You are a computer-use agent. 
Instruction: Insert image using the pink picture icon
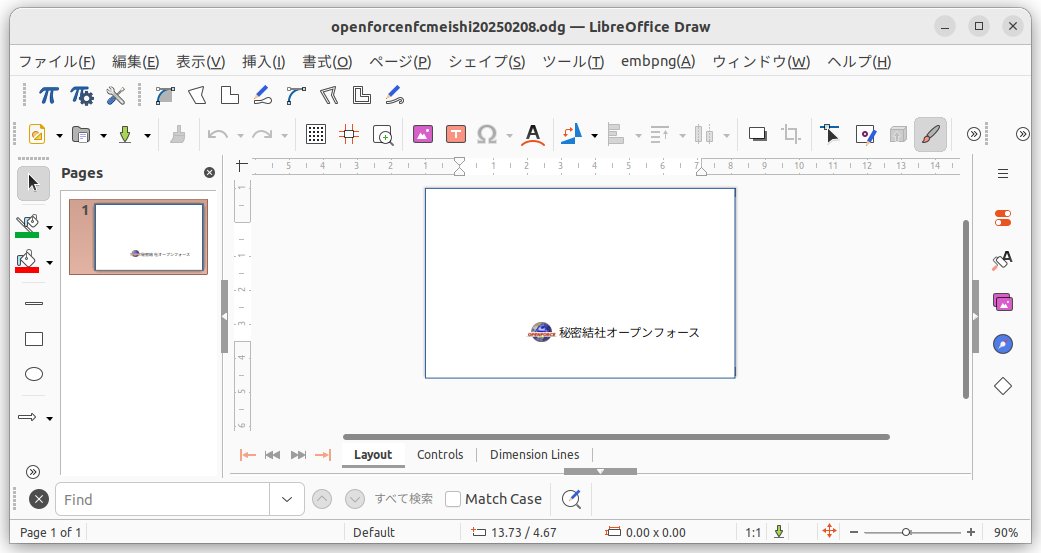coord(423,135)
